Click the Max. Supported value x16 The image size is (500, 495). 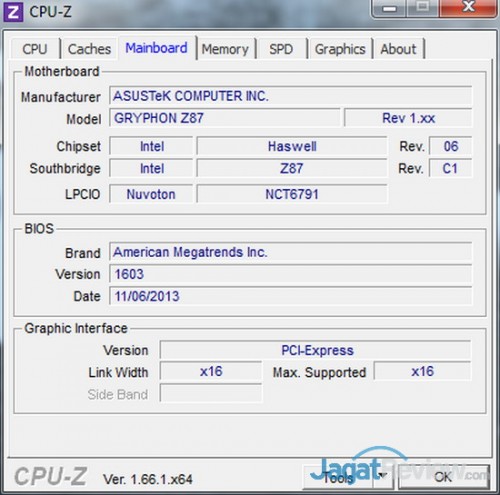422,371
